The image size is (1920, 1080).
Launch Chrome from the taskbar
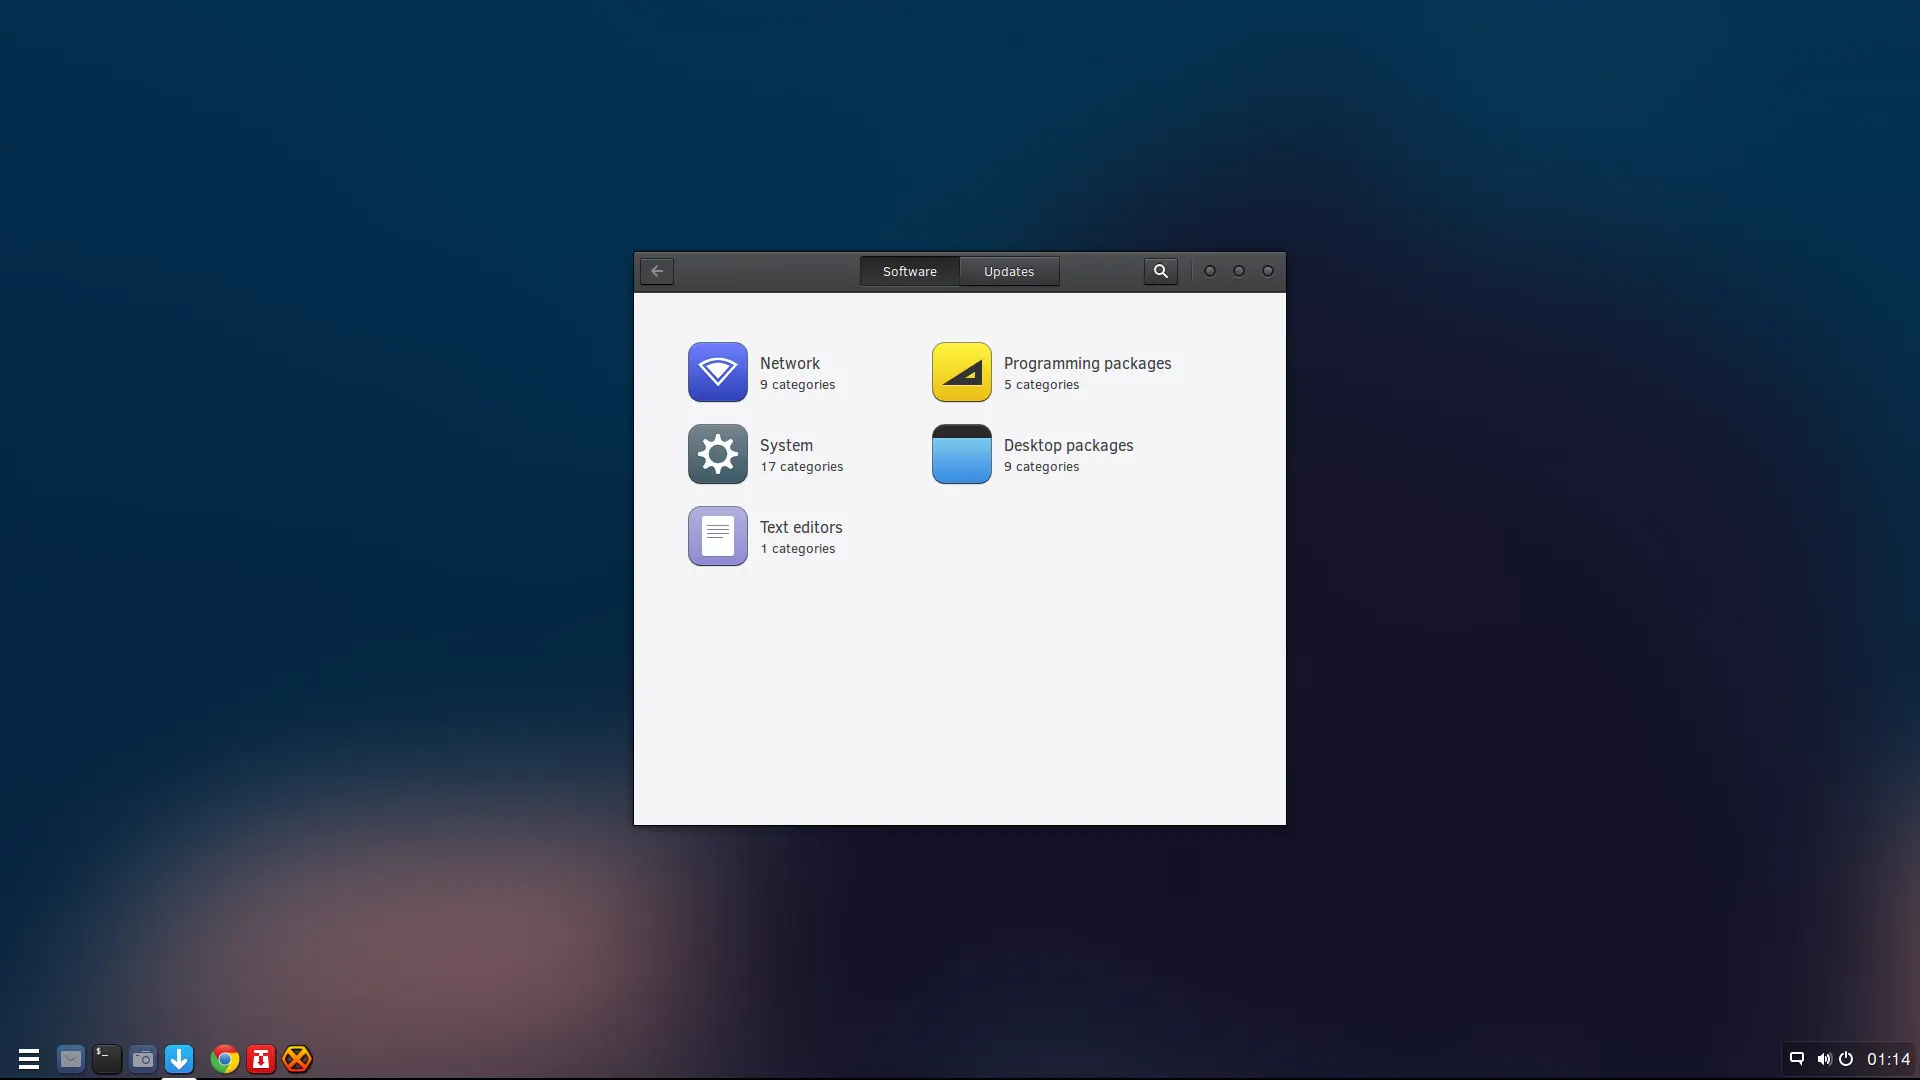tap(225, 1059)
